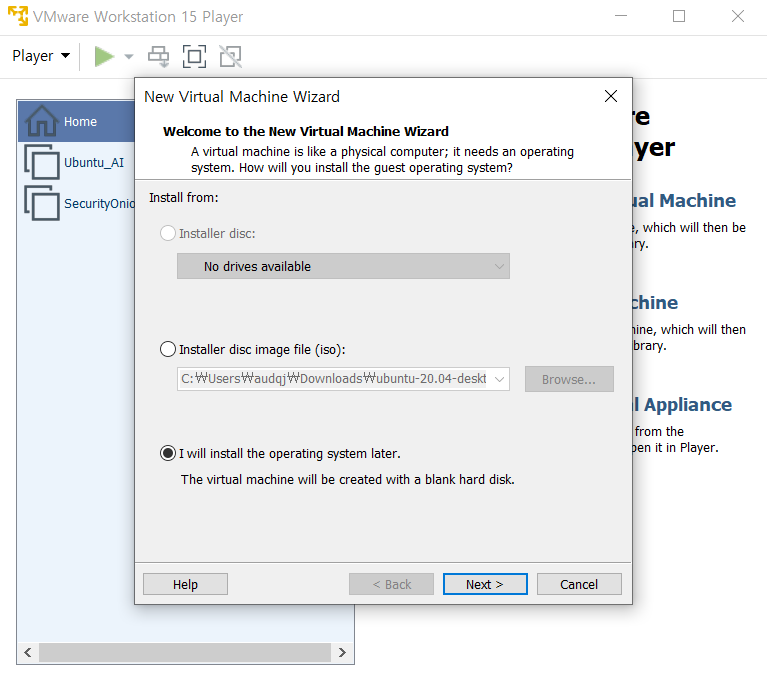Click the Unity mode toolbar icon
Viewport: 767px width, 683px height.
[x=230, y=56]
